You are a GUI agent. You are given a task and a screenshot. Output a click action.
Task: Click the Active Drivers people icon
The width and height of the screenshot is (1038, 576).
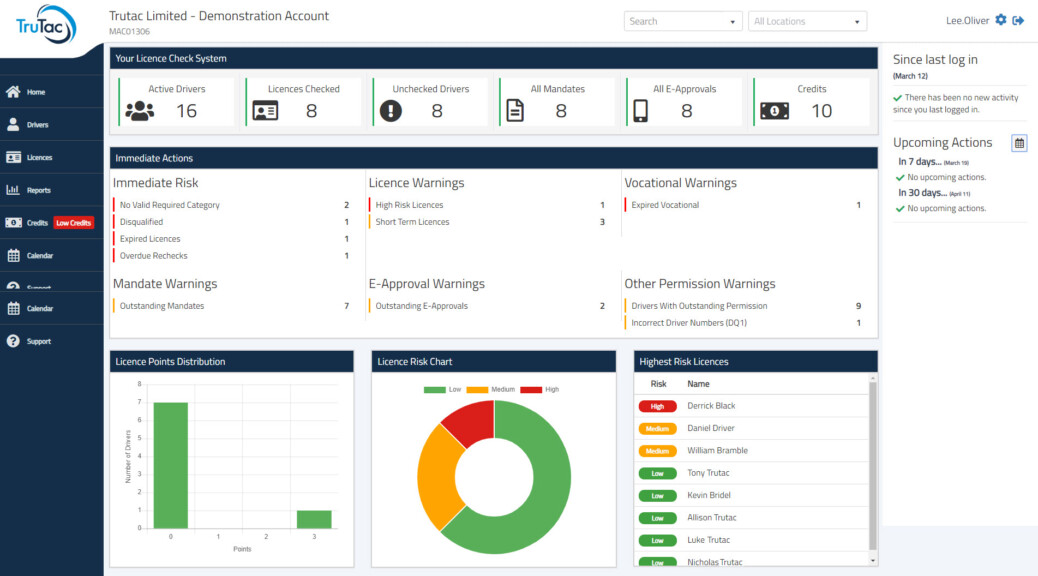[x=140, y=111]
